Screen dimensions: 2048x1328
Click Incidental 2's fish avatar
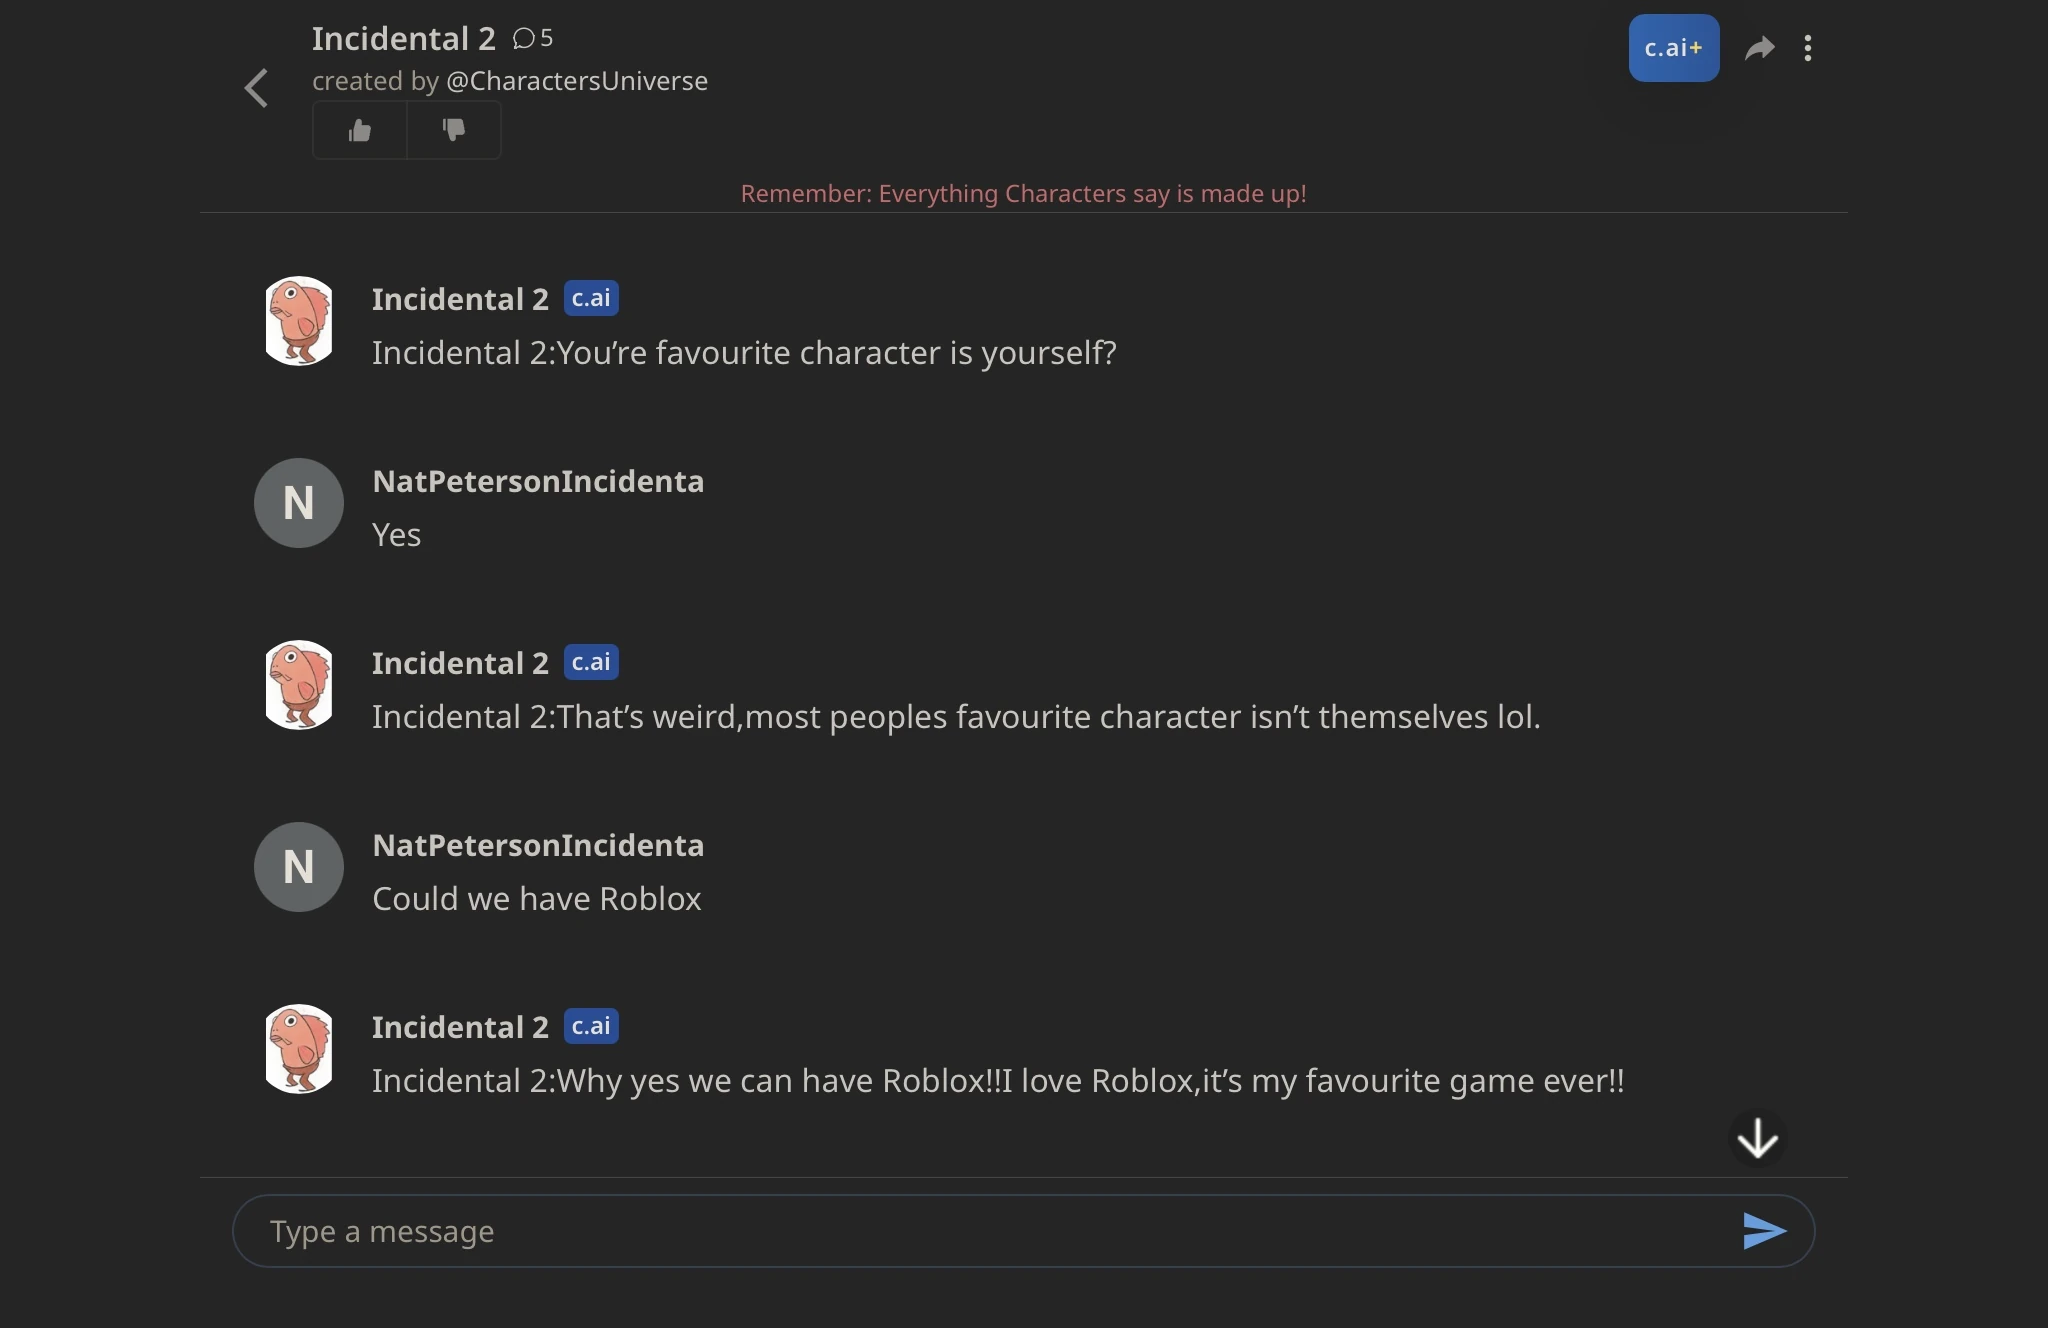coord(298,321)
